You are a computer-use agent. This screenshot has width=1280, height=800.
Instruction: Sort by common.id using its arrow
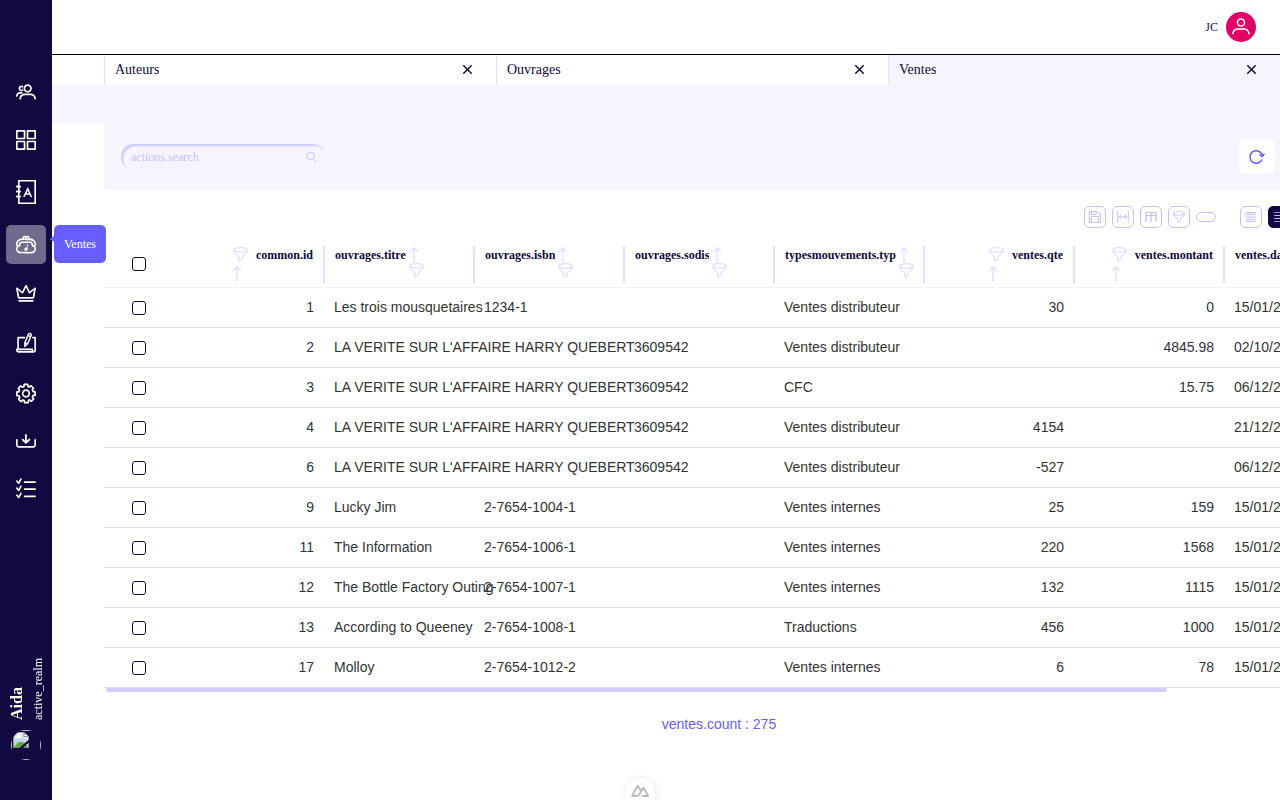coord(237,274)
